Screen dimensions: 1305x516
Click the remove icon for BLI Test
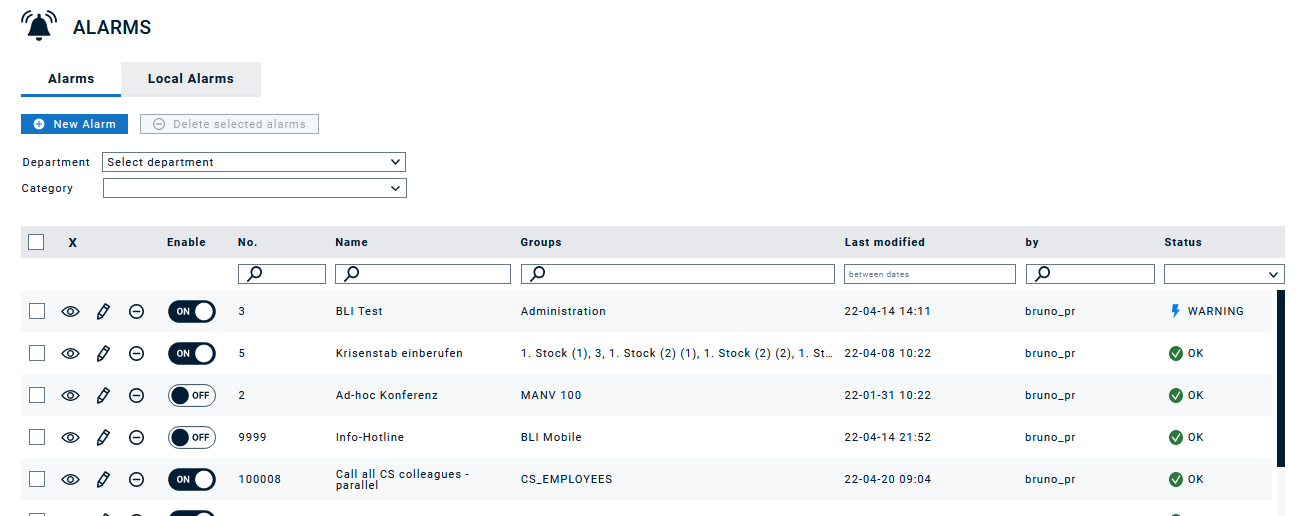coord(137,311)
